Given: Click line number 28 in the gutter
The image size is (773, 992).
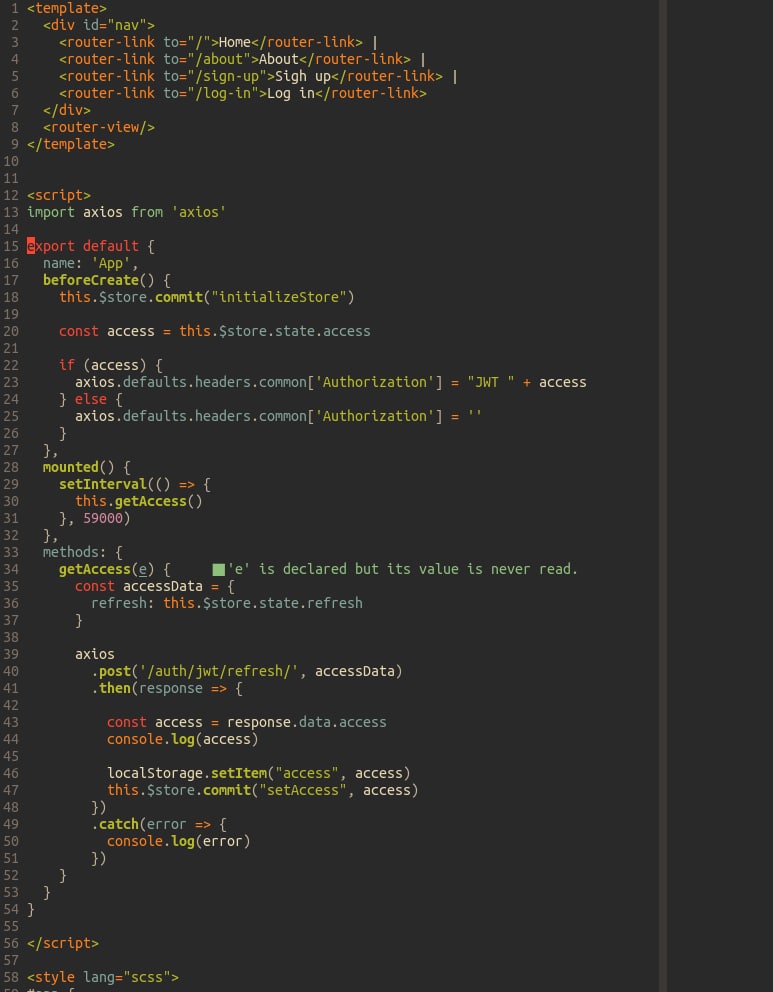Looking at the screenshot, I should [11, 468].
